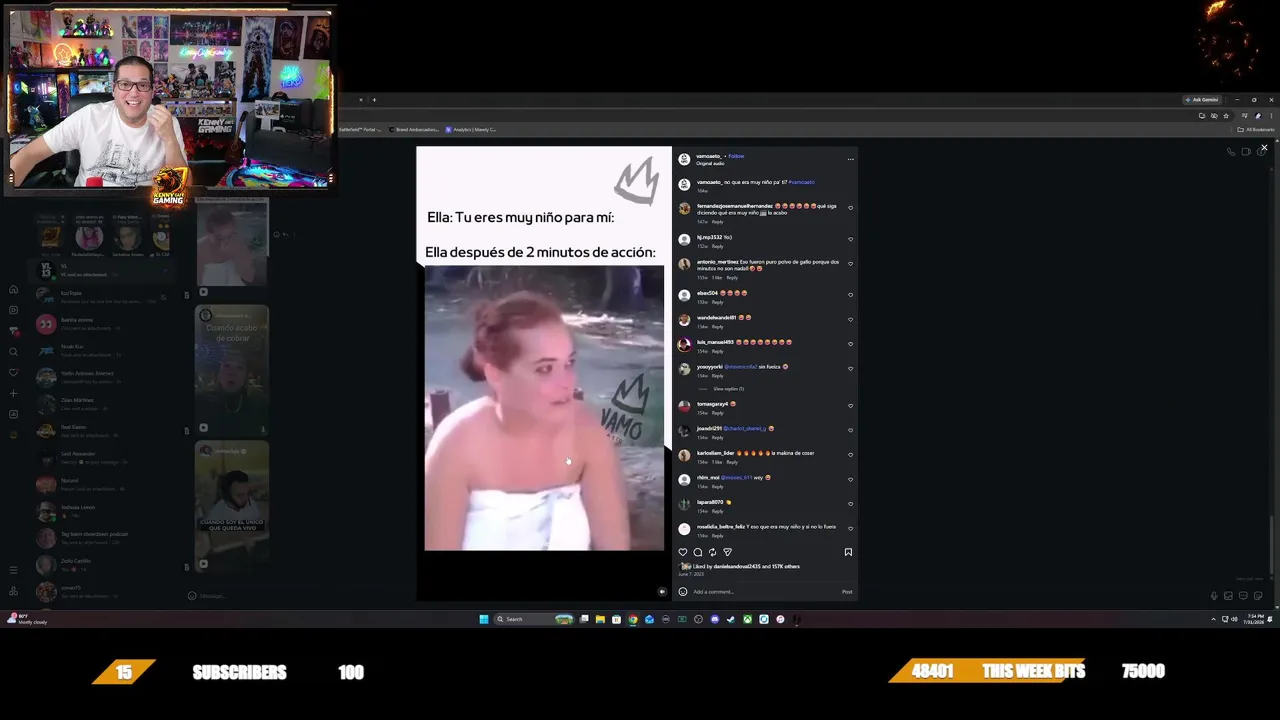Start a video call with the camera icon
Viewport: 1280px width, 720px height.
[x=1246, y=152]
